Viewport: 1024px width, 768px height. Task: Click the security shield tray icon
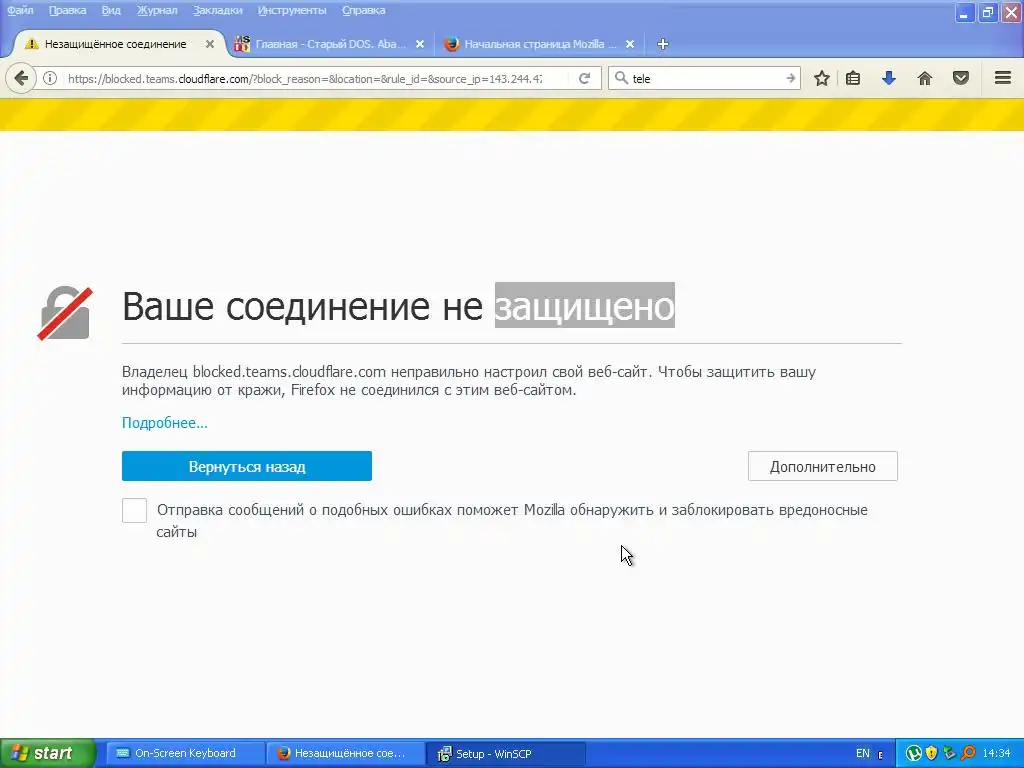coord(931,754)
